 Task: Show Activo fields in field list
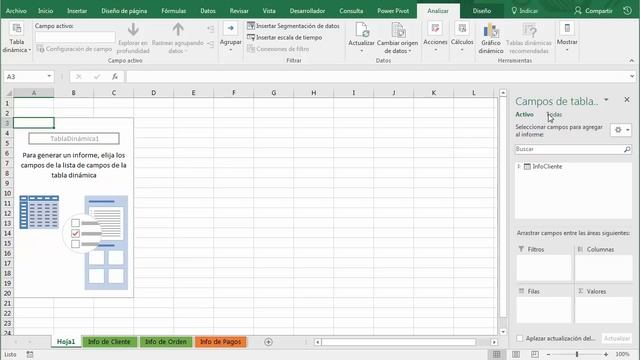click(524, 114)
